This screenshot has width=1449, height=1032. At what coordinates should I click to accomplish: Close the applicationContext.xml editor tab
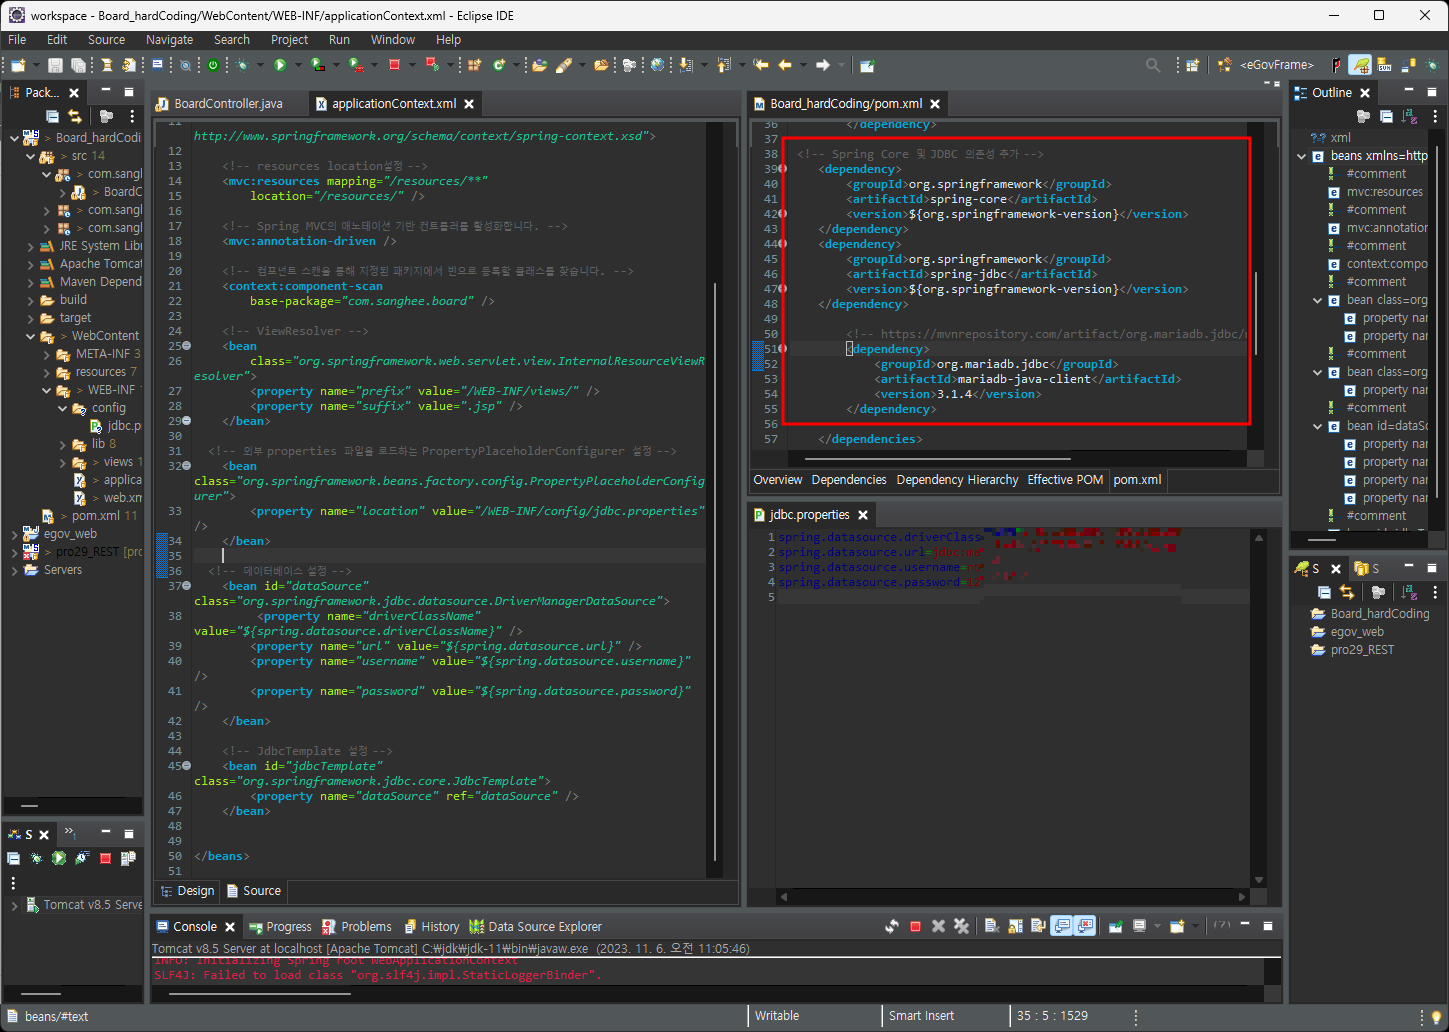469,104
